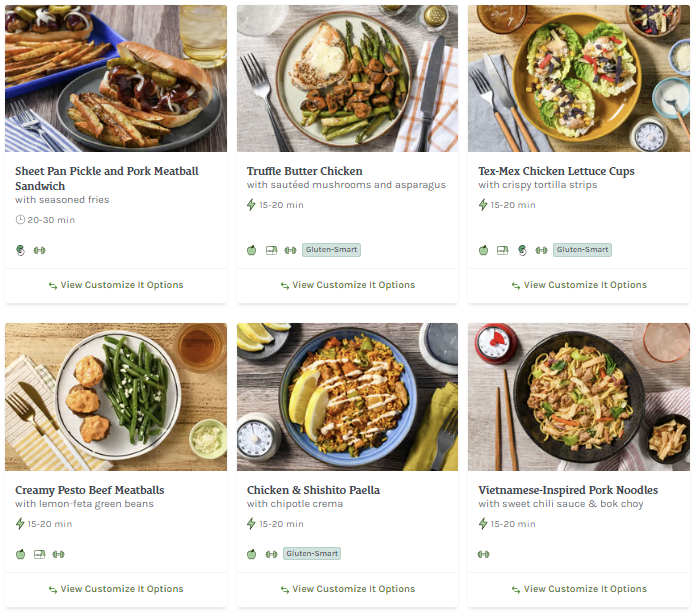Open Customize It options for Tex-Mex Lettuce Cups
Screen dimensions: 693x614
click(x=578, y=285)
